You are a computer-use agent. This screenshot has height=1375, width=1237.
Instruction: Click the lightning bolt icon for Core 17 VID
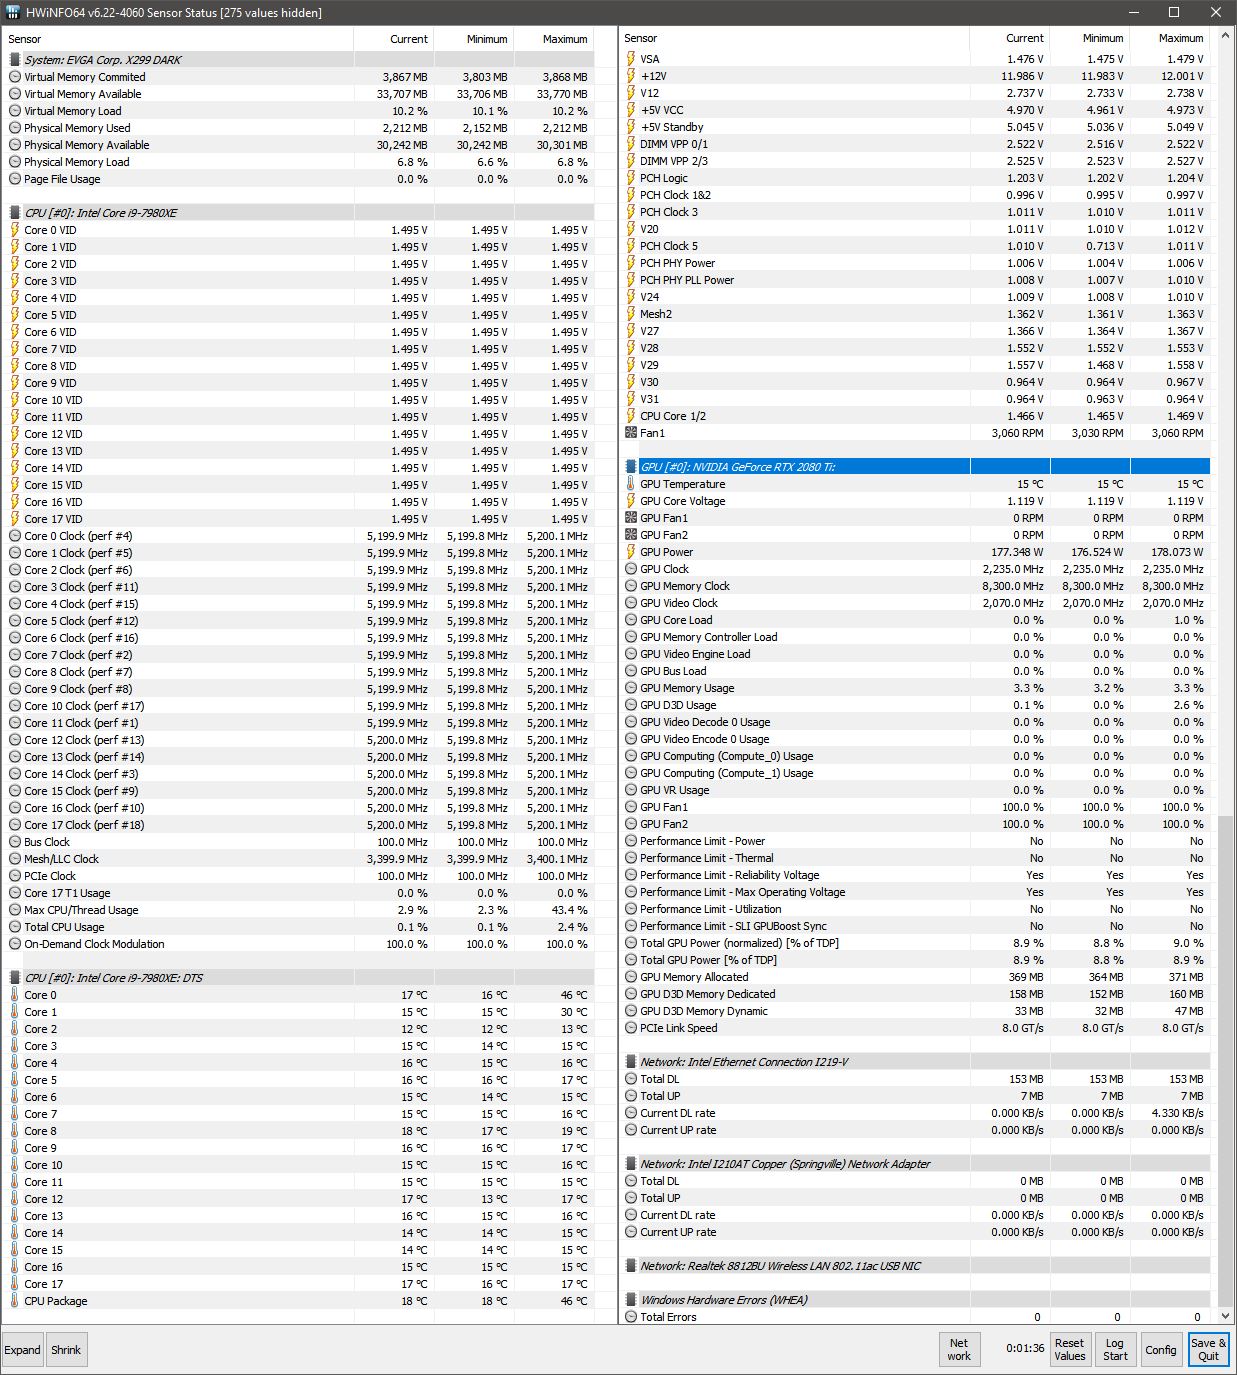coord(15,519)
